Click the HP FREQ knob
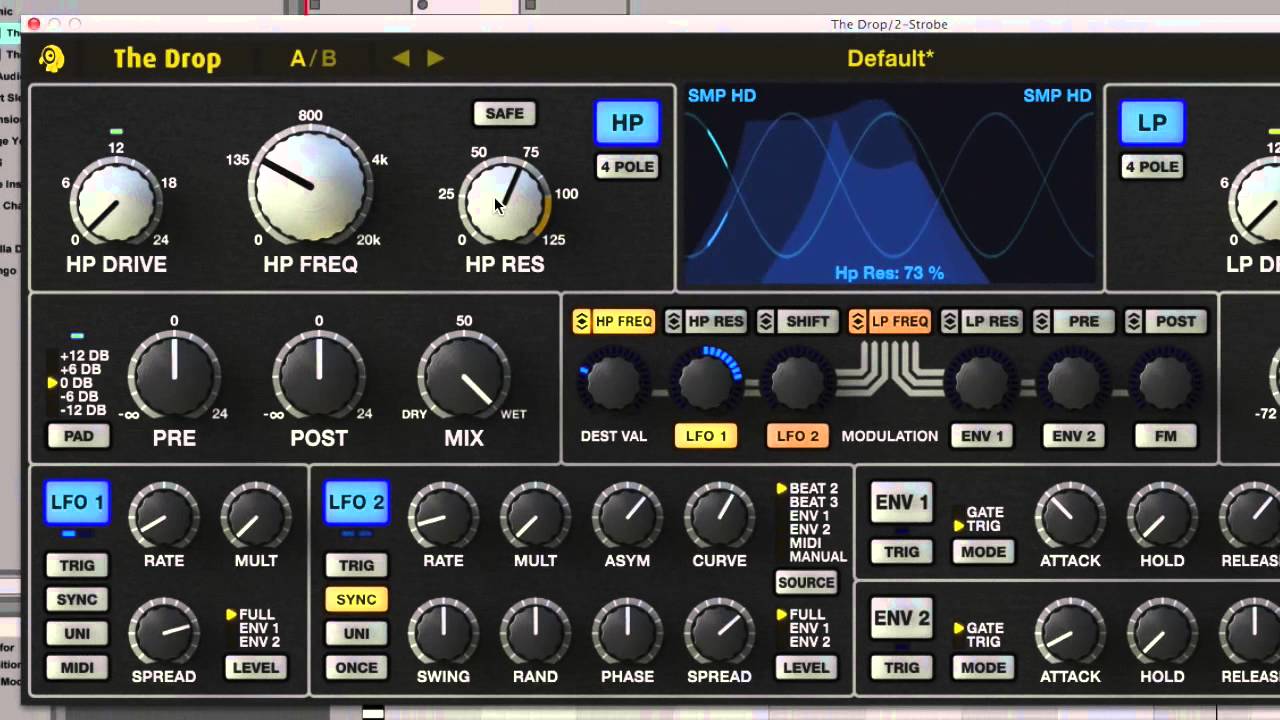1280x720 pixels. click(310, 187)
